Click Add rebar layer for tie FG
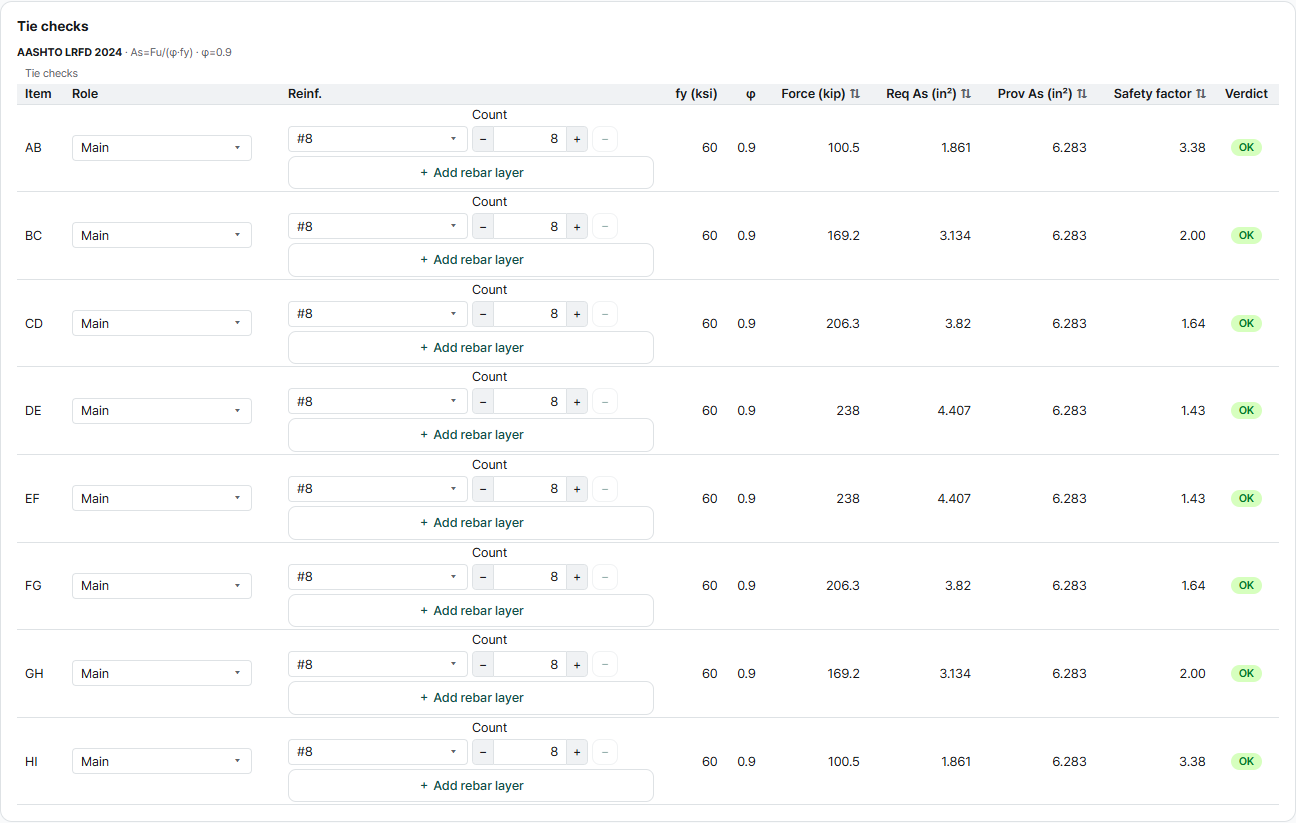The image size is (1296, 823). pyautogui.click(x=471, y=611)
